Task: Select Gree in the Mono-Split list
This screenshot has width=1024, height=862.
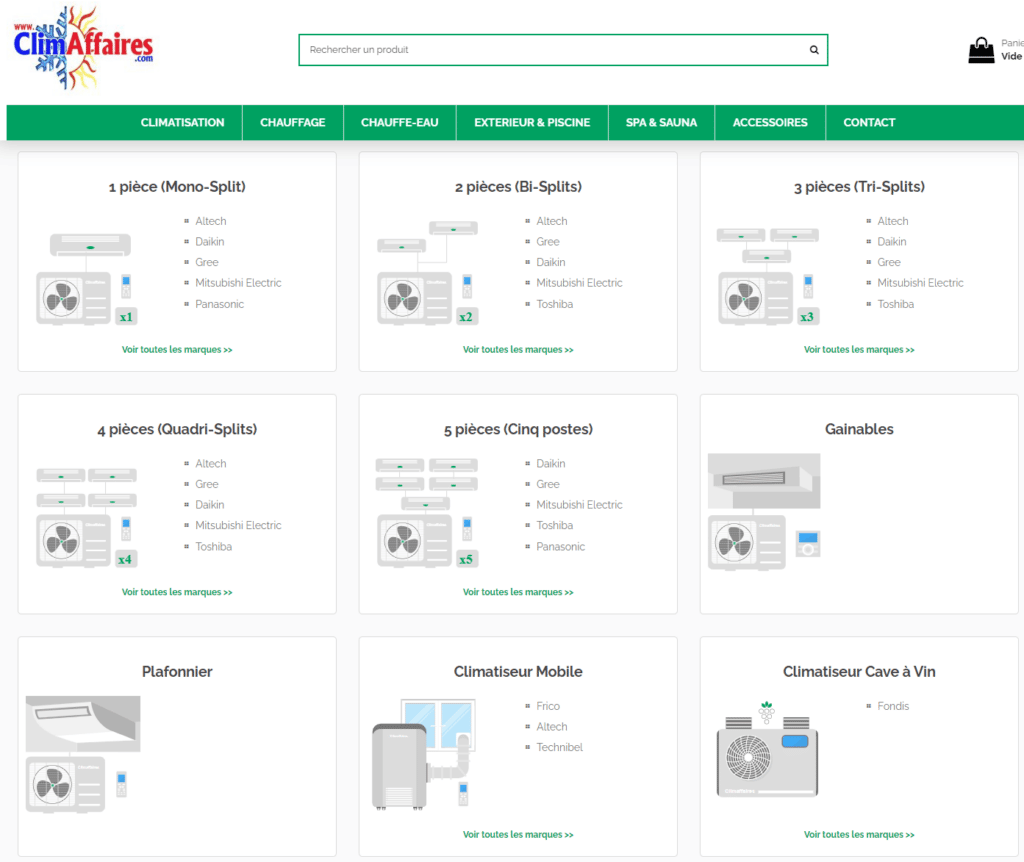Action: pyautogui.click(x=207, y=263)
